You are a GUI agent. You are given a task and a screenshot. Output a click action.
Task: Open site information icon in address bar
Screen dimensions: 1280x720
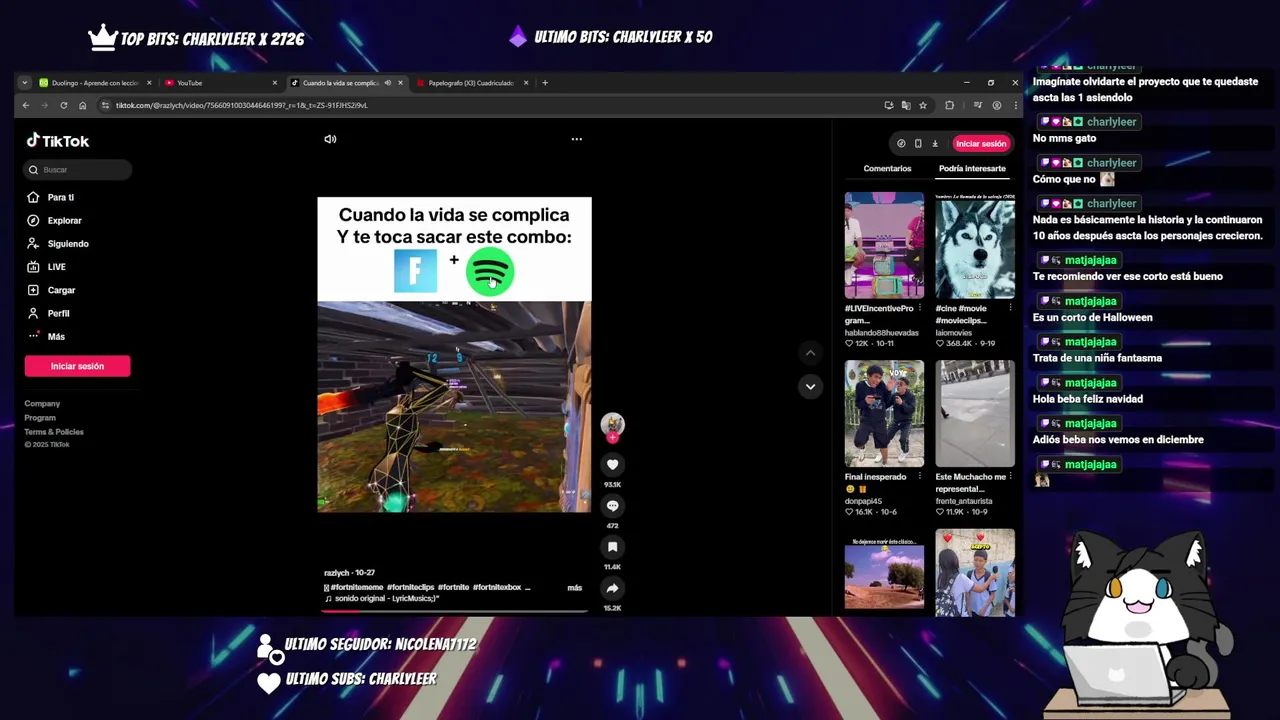click(105, 105)
